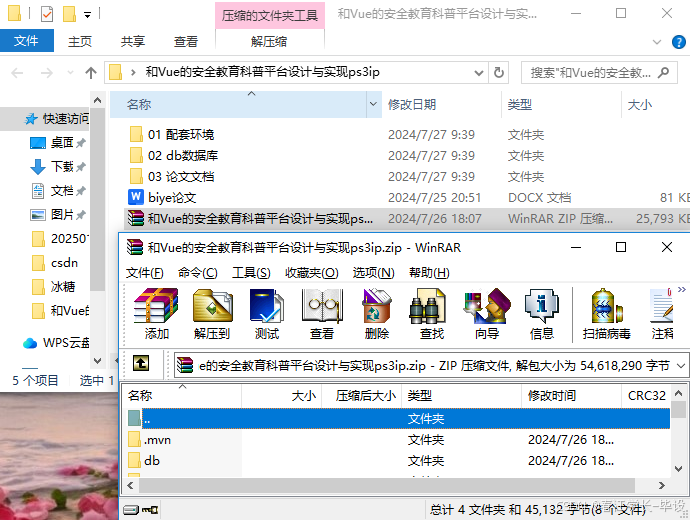The image size is (690, 520).
Task: Click the refresh button in Explorer address bar
Action: pos(499,73)
